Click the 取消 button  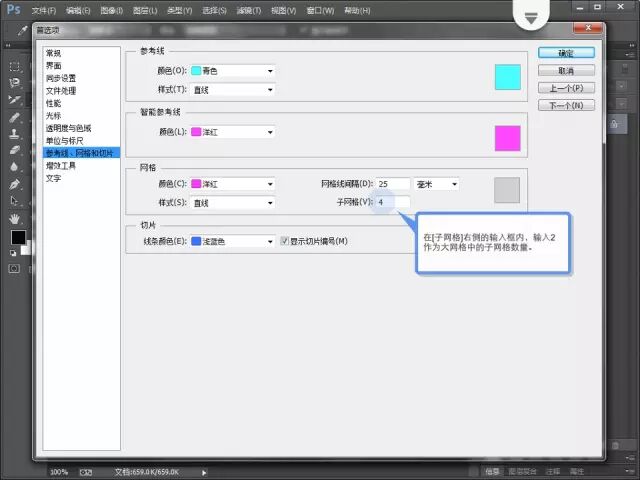pyautogui.click(x=565, y=71)
